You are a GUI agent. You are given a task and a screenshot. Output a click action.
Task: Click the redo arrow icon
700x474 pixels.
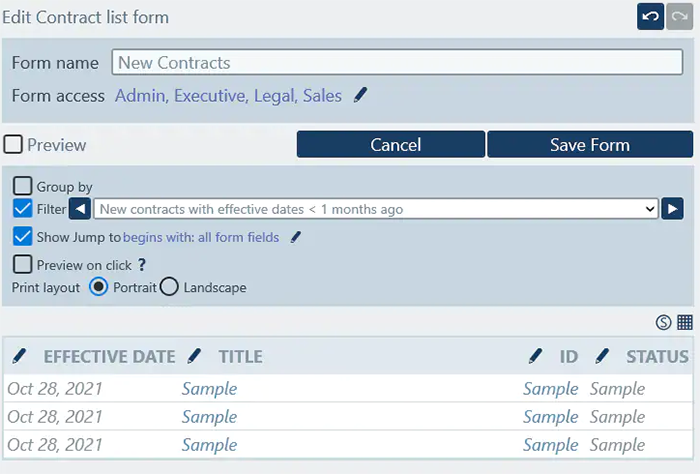679,17
